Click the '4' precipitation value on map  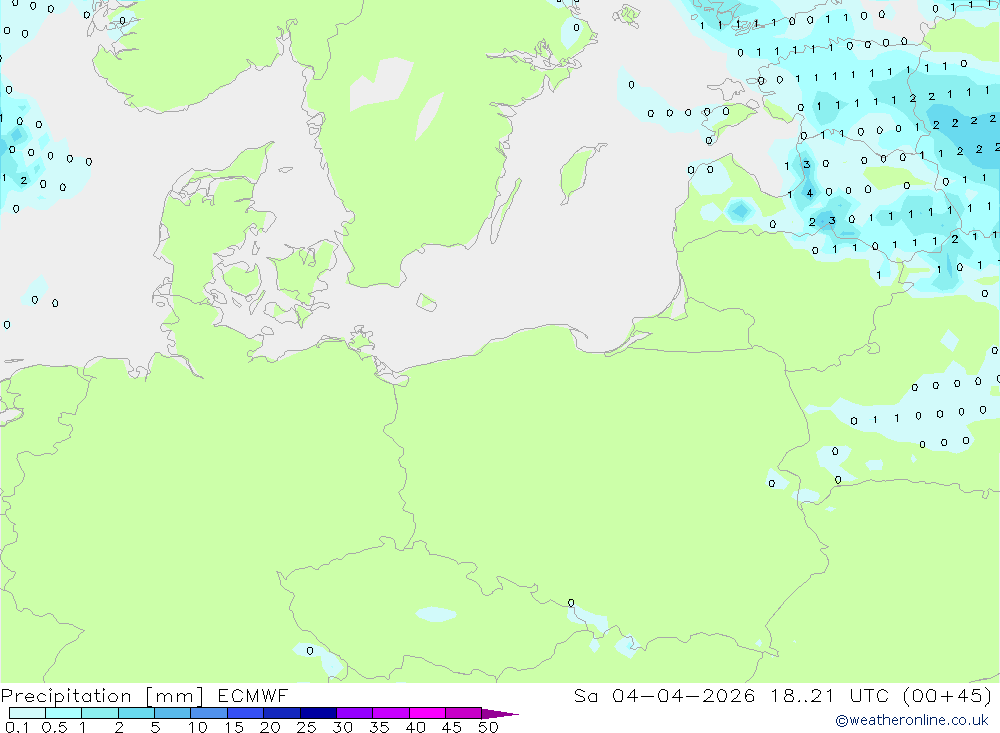click(809, 193)
